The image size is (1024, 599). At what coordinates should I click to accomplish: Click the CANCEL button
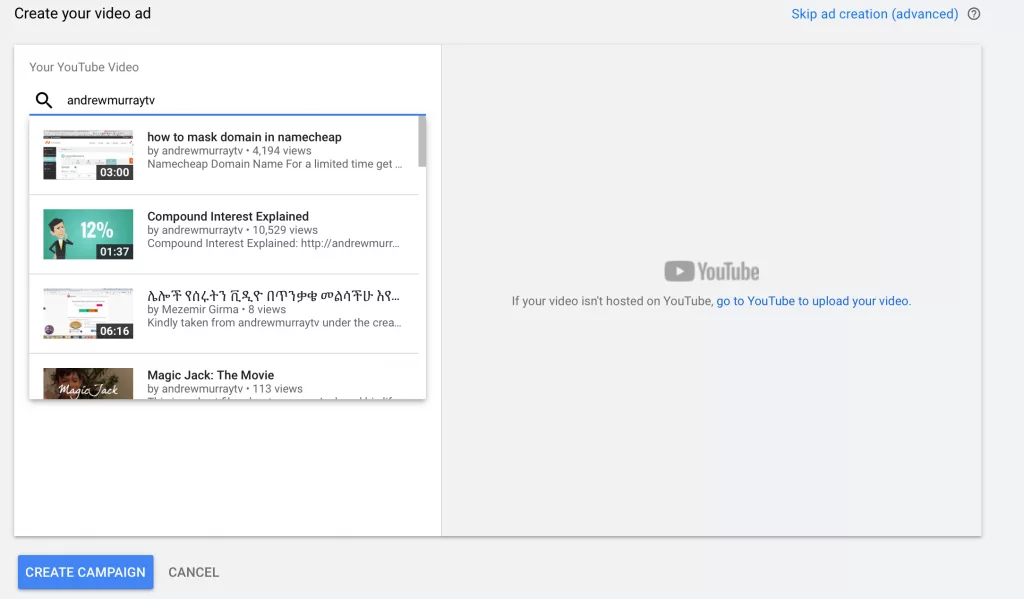tap(193, 572)
